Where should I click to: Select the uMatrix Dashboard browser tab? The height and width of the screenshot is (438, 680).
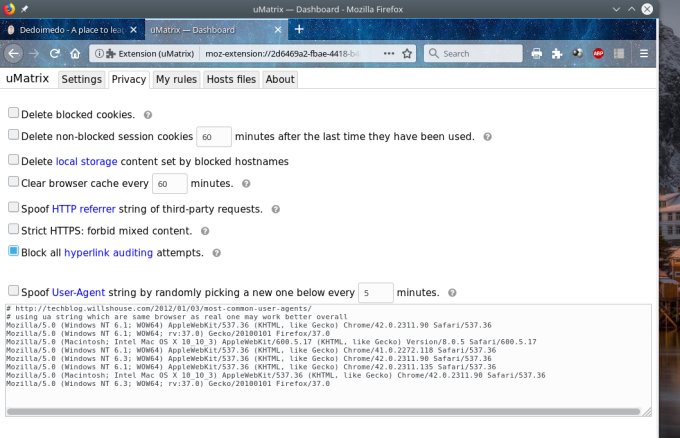point(215,30)
